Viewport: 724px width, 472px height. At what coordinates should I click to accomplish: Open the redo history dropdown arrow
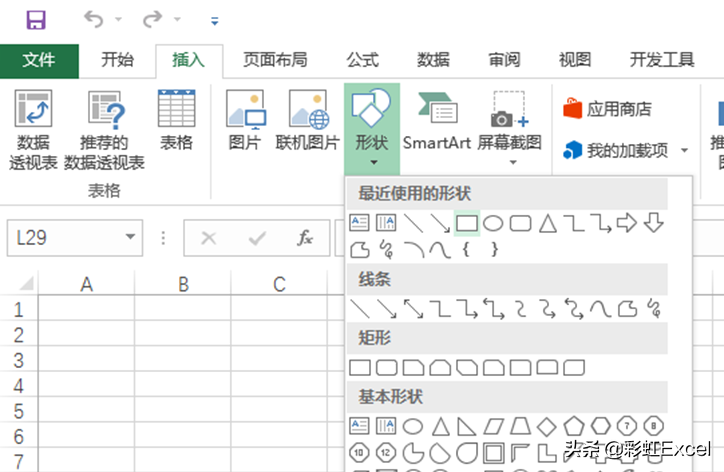[177, 19]
